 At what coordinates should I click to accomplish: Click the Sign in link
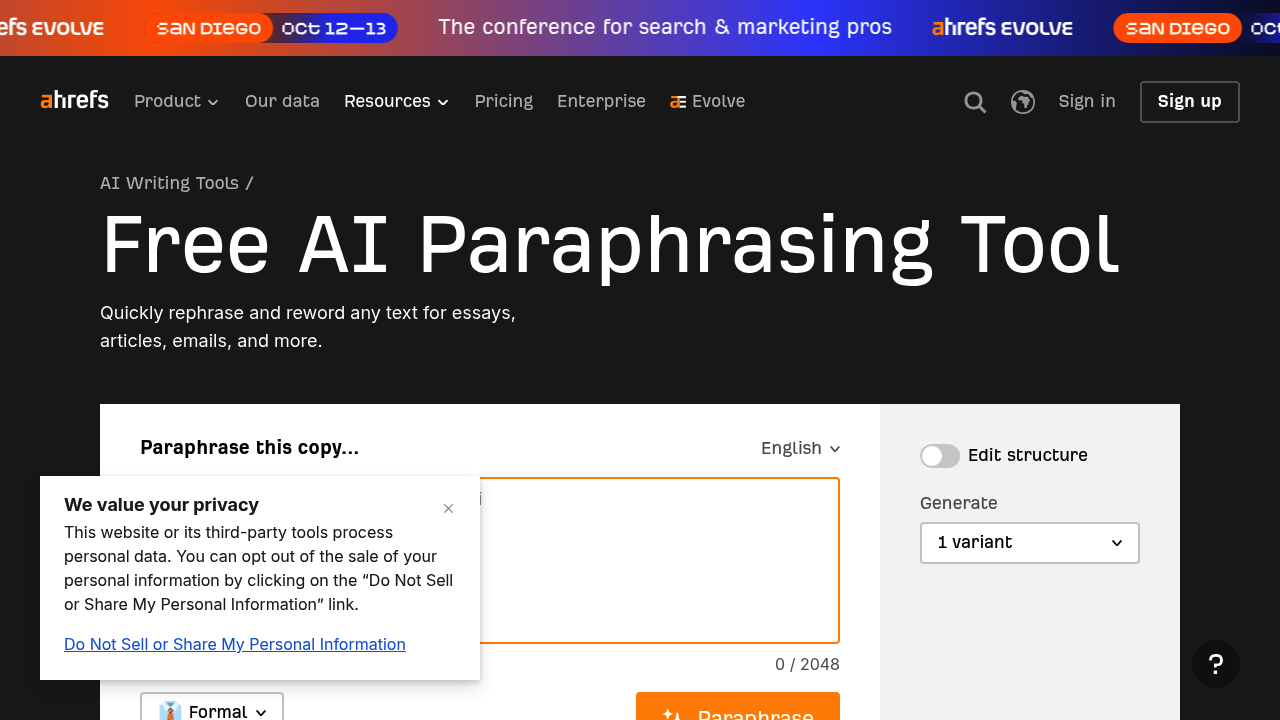click(x=1087, y=101)
